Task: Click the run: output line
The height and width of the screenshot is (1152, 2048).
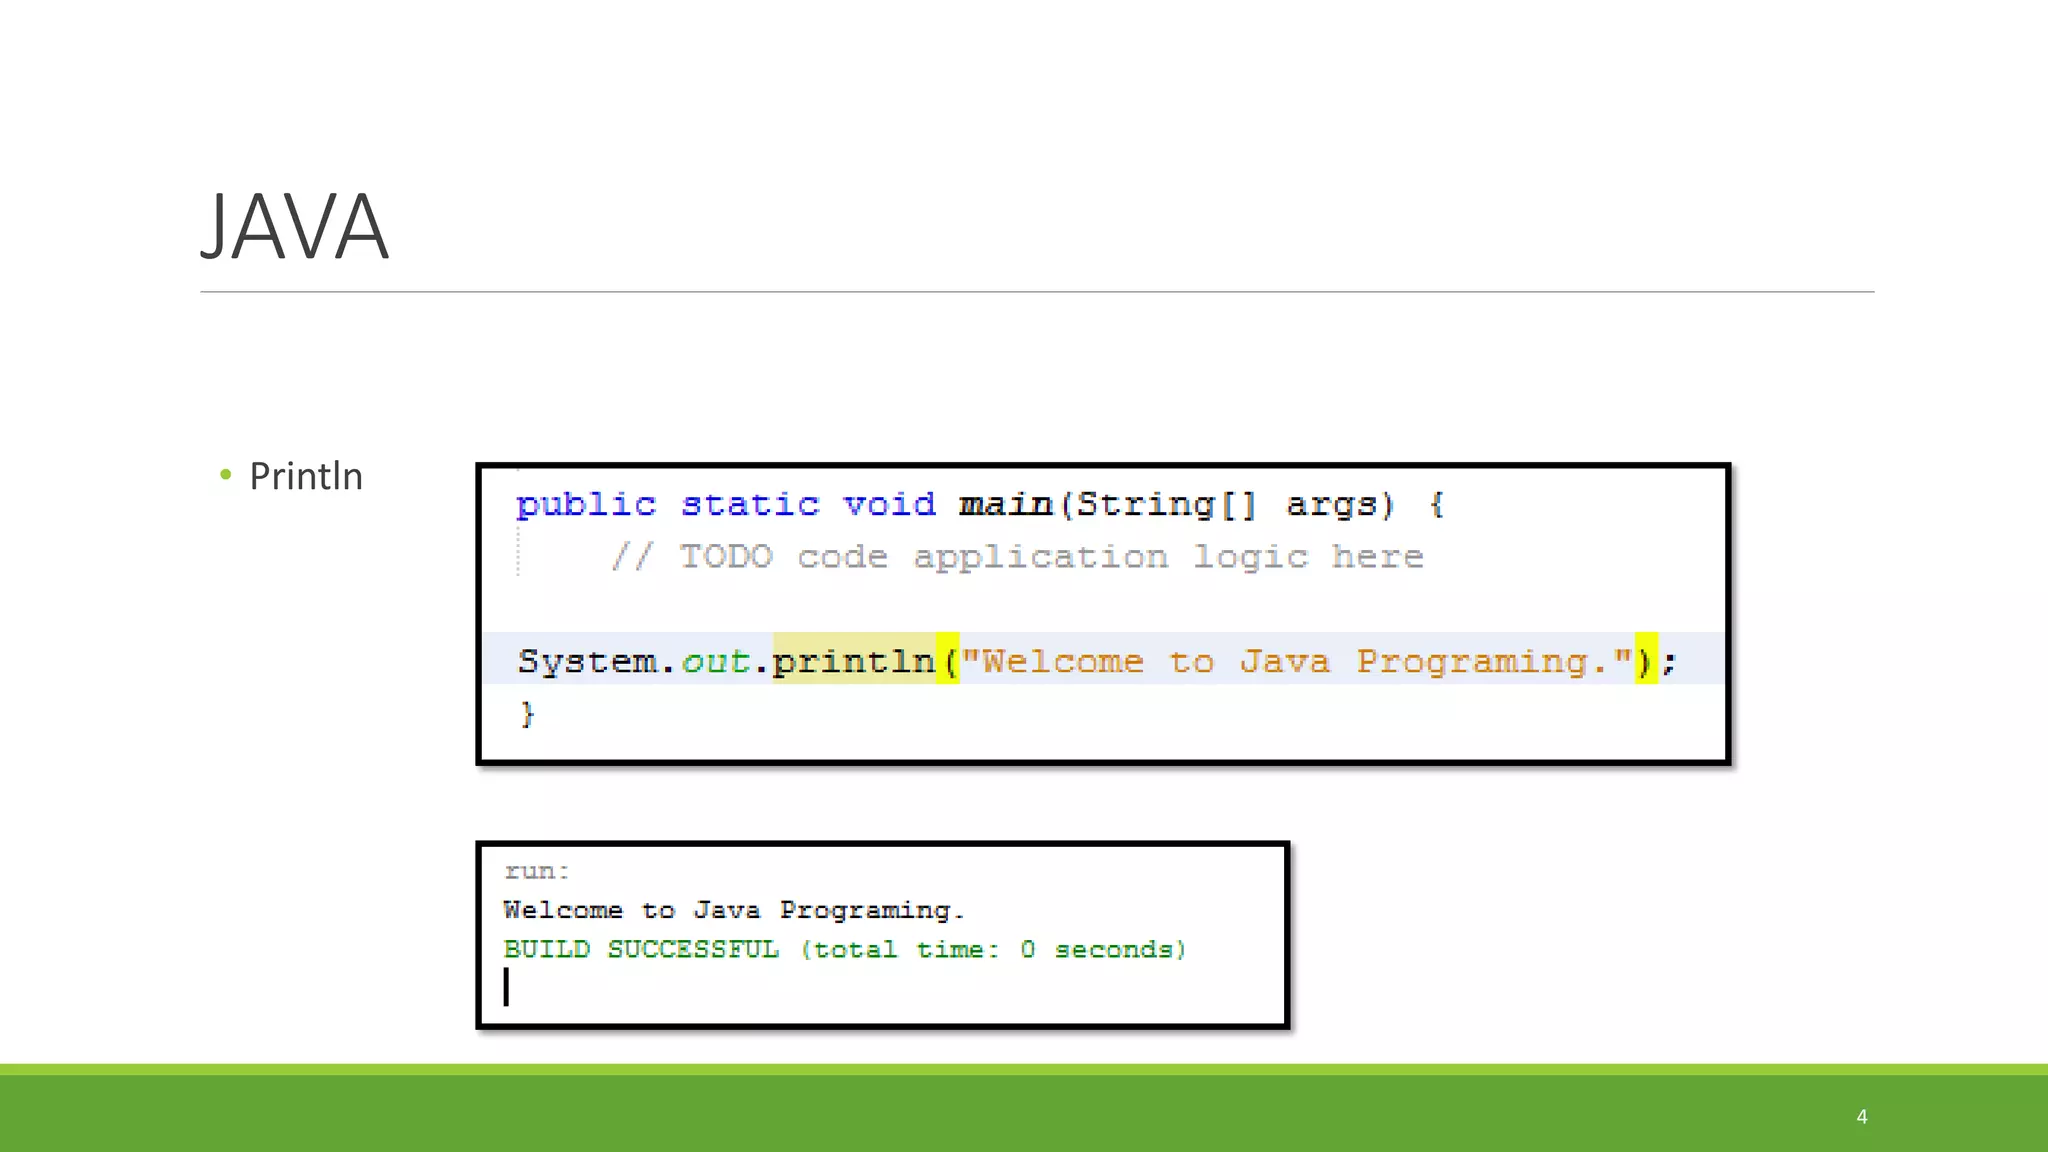Action: pyautogui.click(x=537, y=871)
